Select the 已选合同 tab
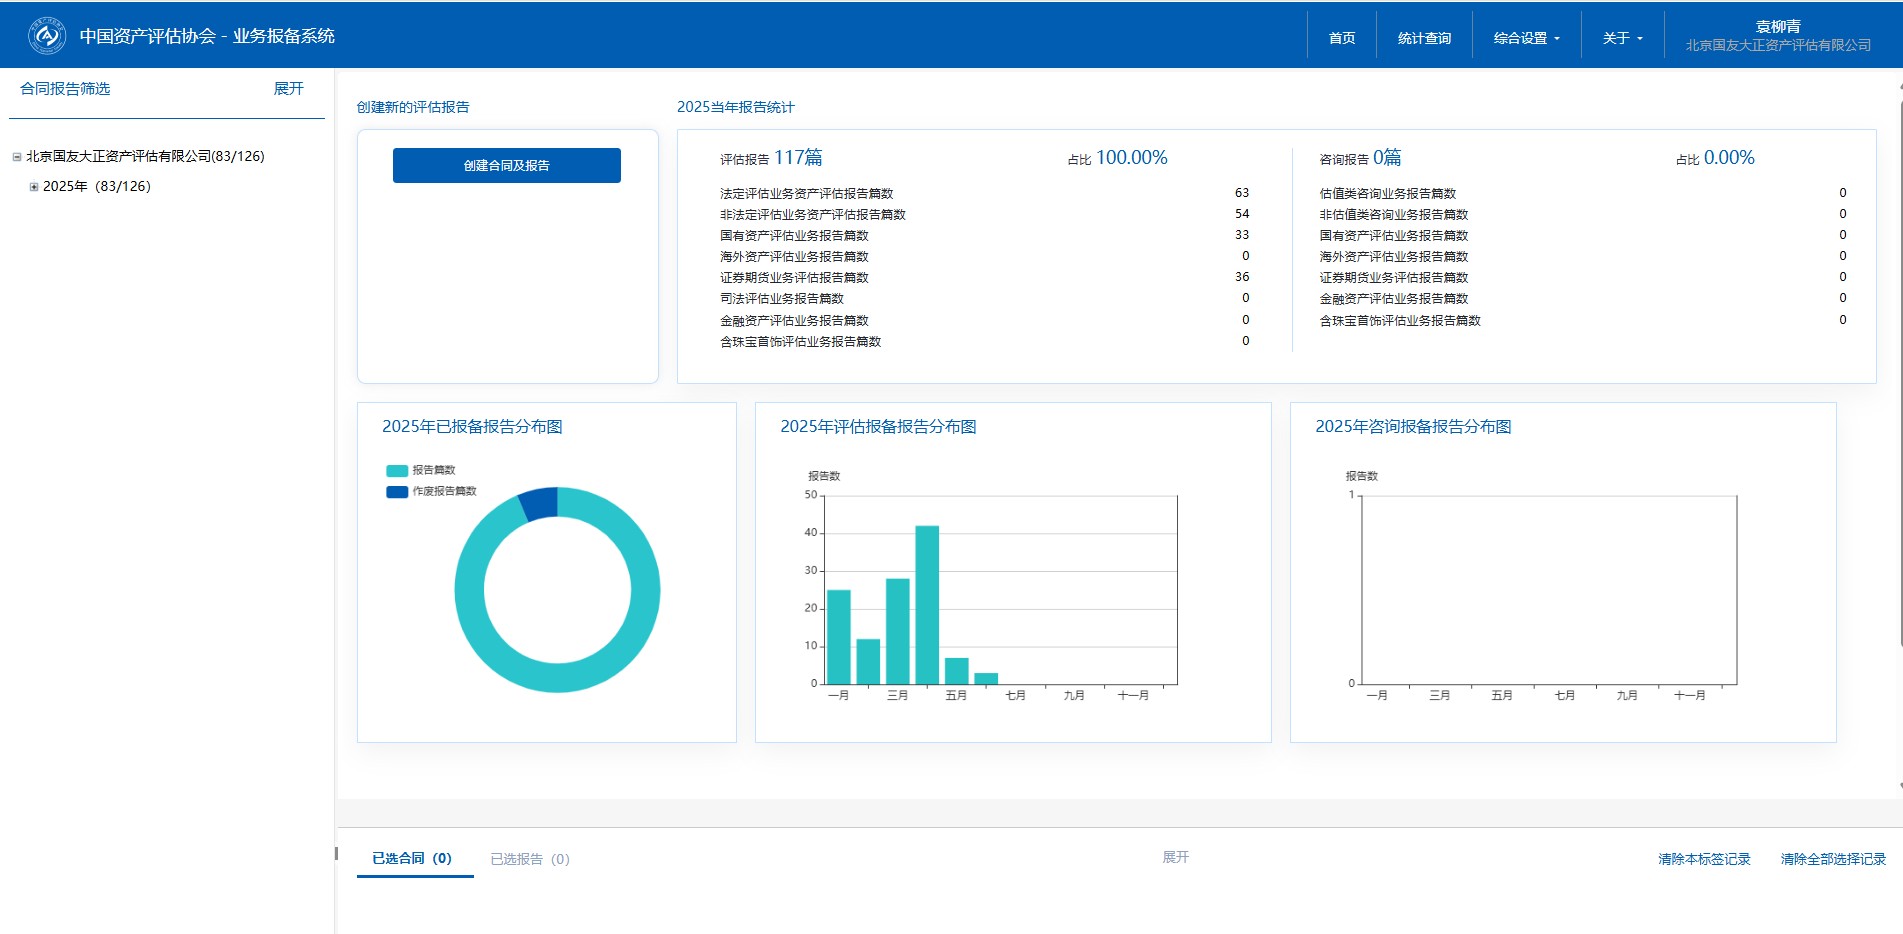 coord(412,858)
